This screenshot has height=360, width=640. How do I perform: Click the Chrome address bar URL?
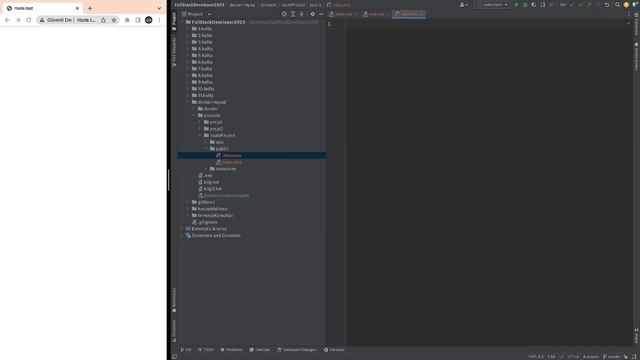87,20
